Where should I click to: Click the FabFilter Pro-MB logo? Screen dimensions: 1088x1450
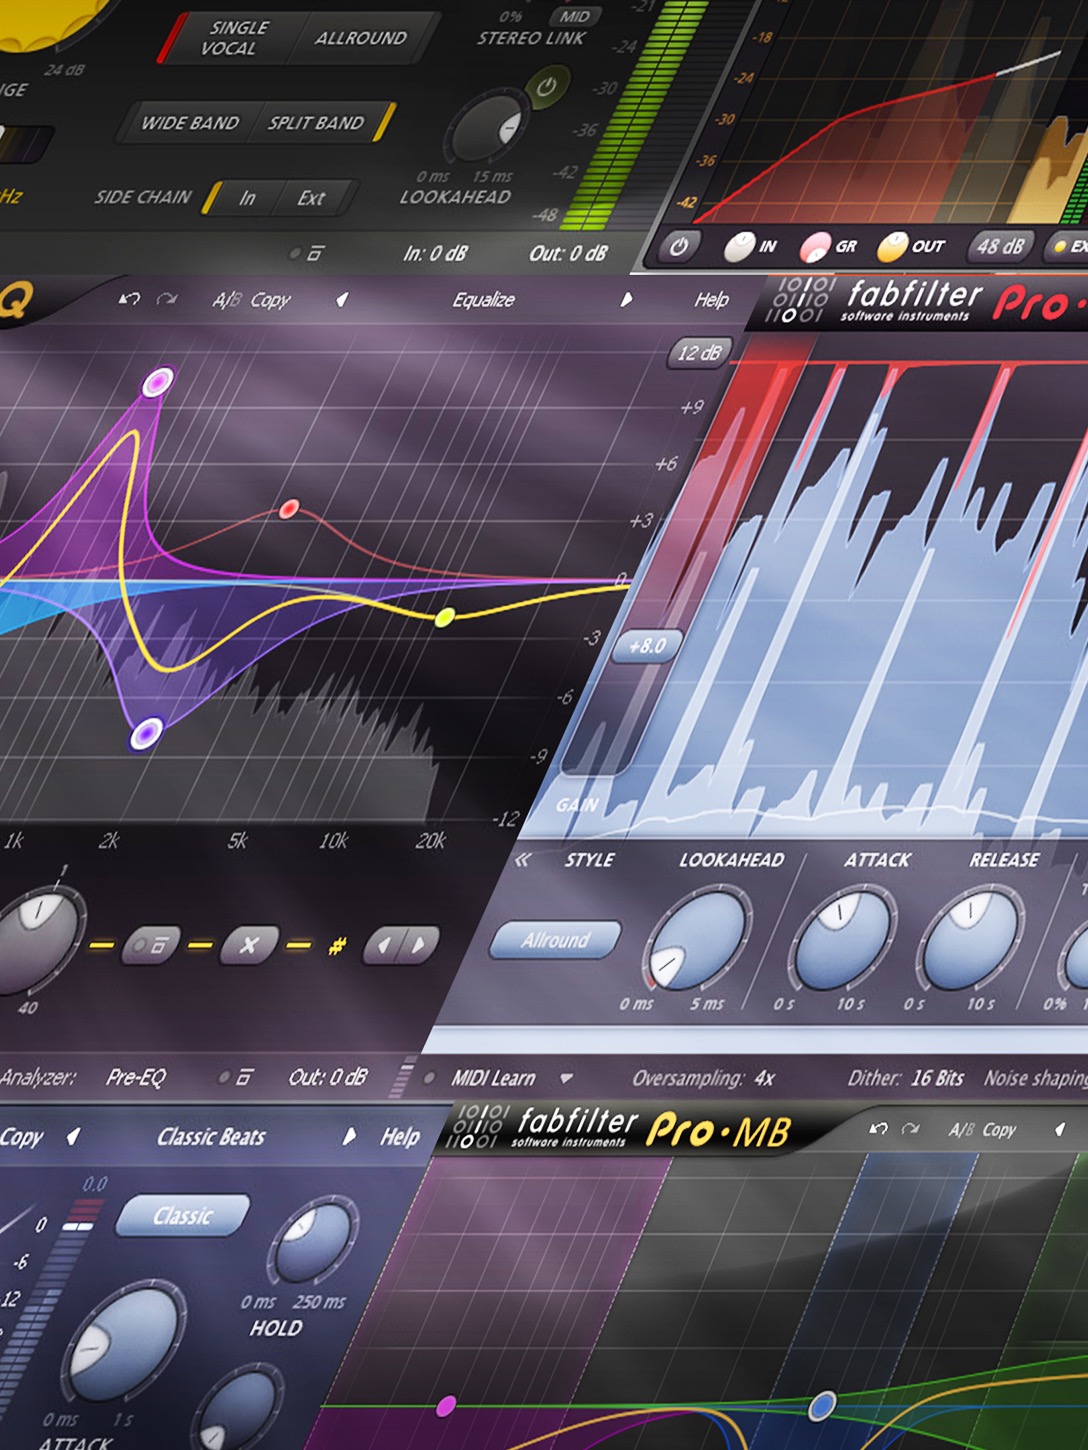tap(620, 1128)
